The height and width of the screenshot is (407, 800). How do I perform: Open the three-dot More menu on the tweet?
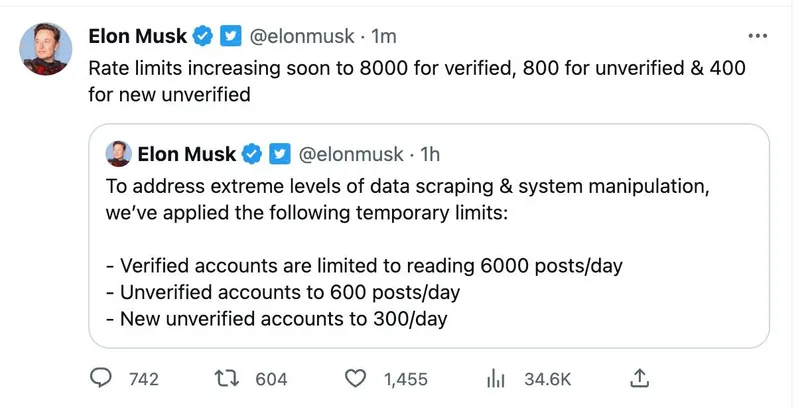click(x=757, y=36)
